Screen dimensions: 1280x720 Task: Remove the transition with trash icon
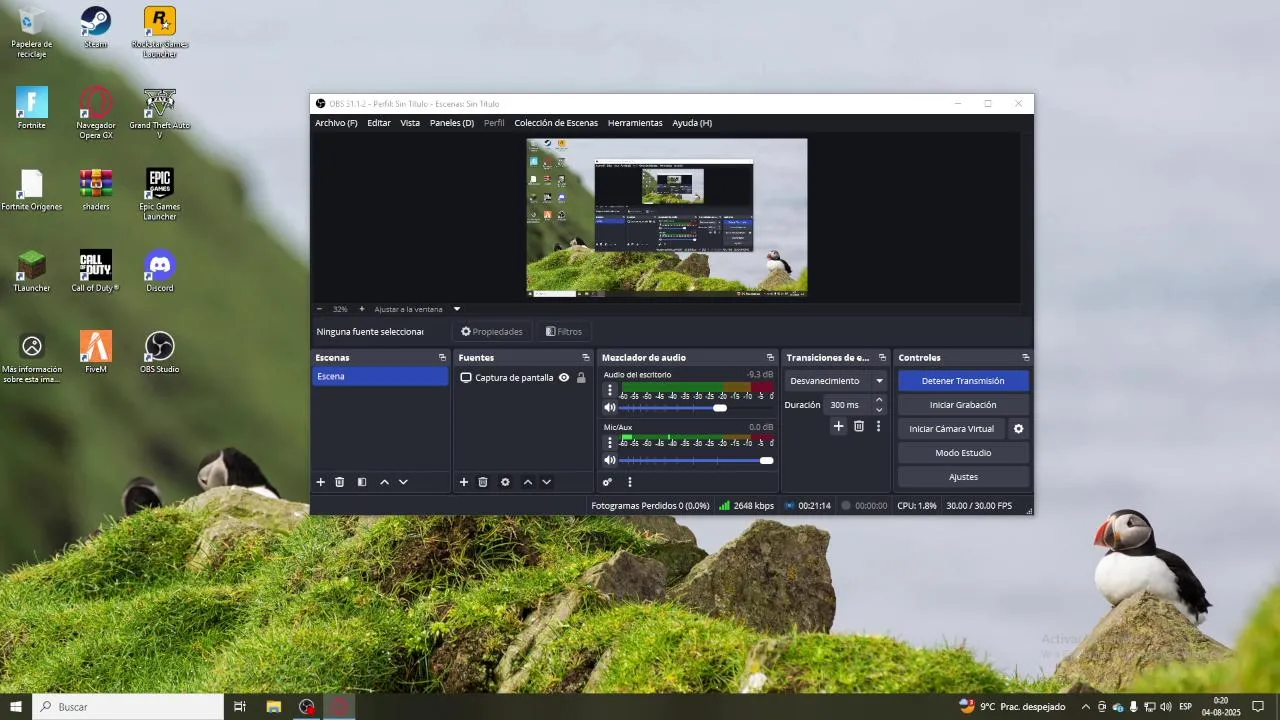pos(859,426)
